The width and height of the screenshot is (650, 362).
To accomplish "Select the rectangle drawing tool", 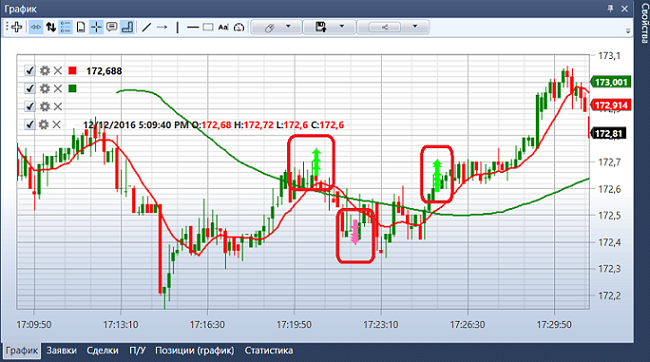I will [x=208, y=27].
